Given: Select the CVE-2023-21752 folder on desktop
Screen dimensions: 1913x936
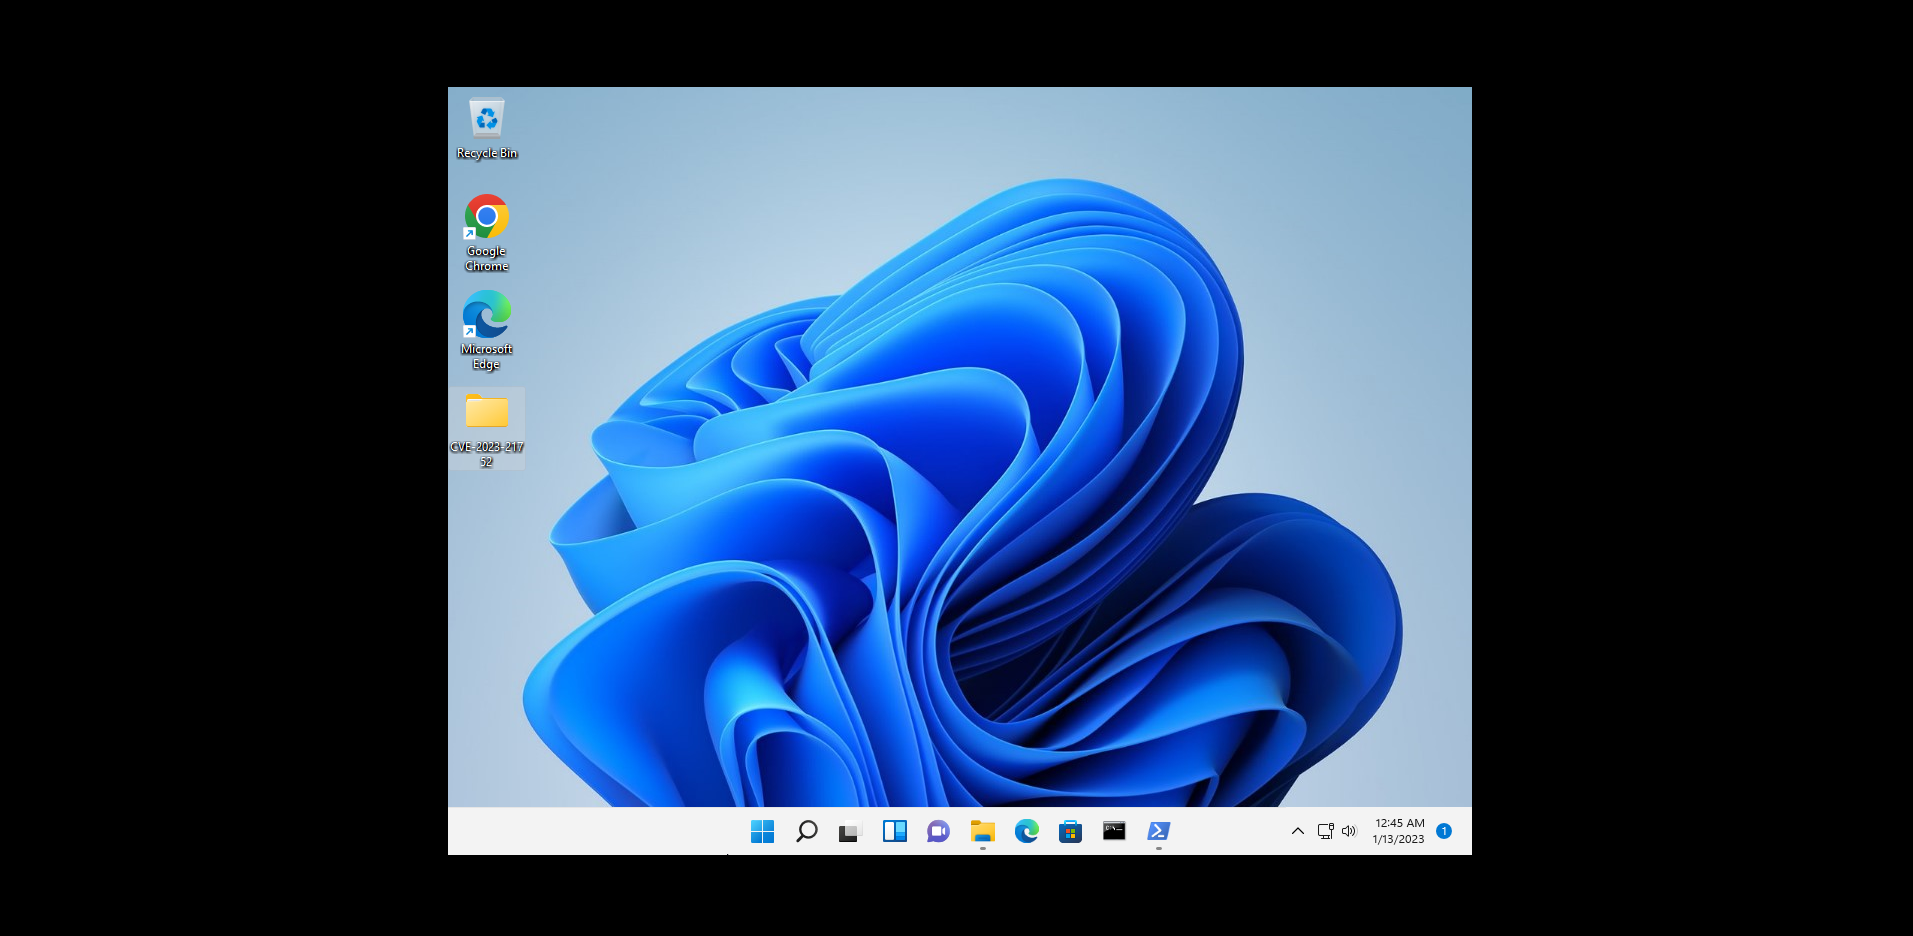Looking at the screenshot, I should pyautogui.click(x=487, y=429).
